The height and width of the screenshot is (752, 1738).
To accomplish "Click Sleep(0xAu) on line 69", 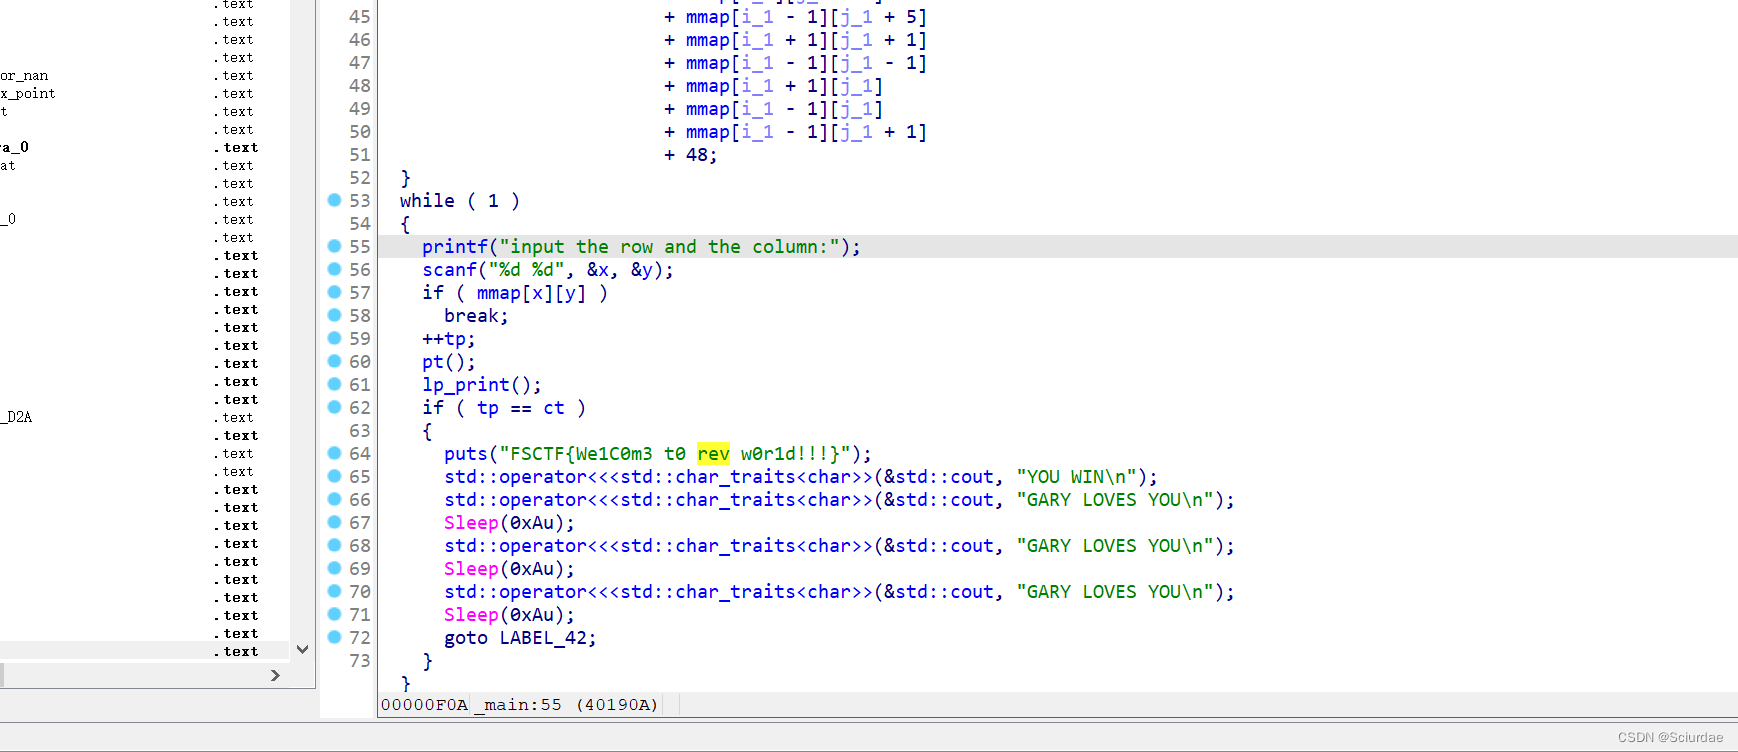I will coord(510,569).
